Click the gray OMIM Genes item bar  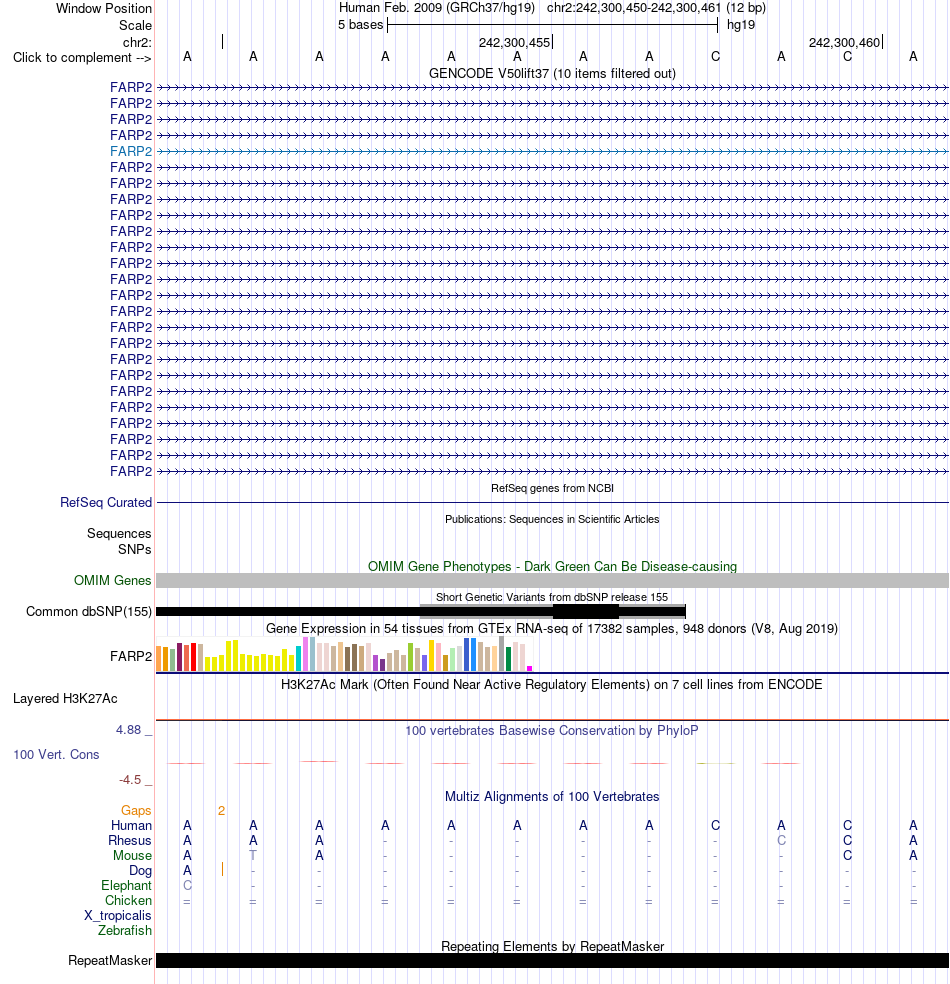[x=552, y=580]
